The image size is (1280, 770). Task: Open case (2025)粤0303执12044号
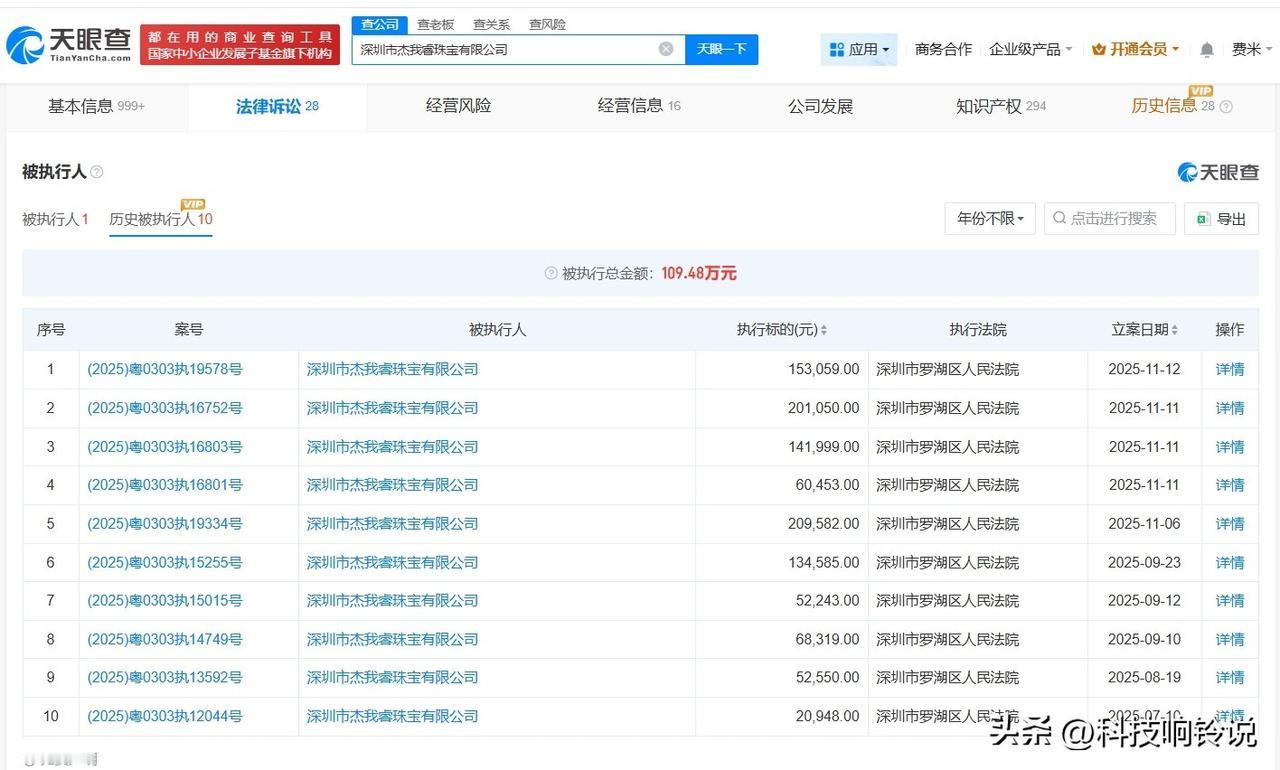(165, 717)
